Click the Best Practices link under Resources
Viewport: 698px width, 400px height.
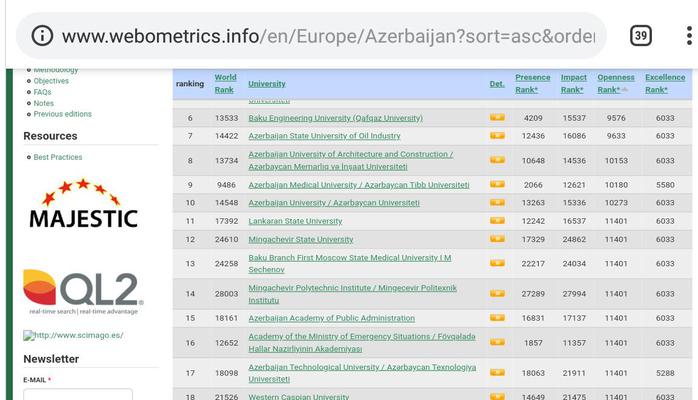click(58, 157)
